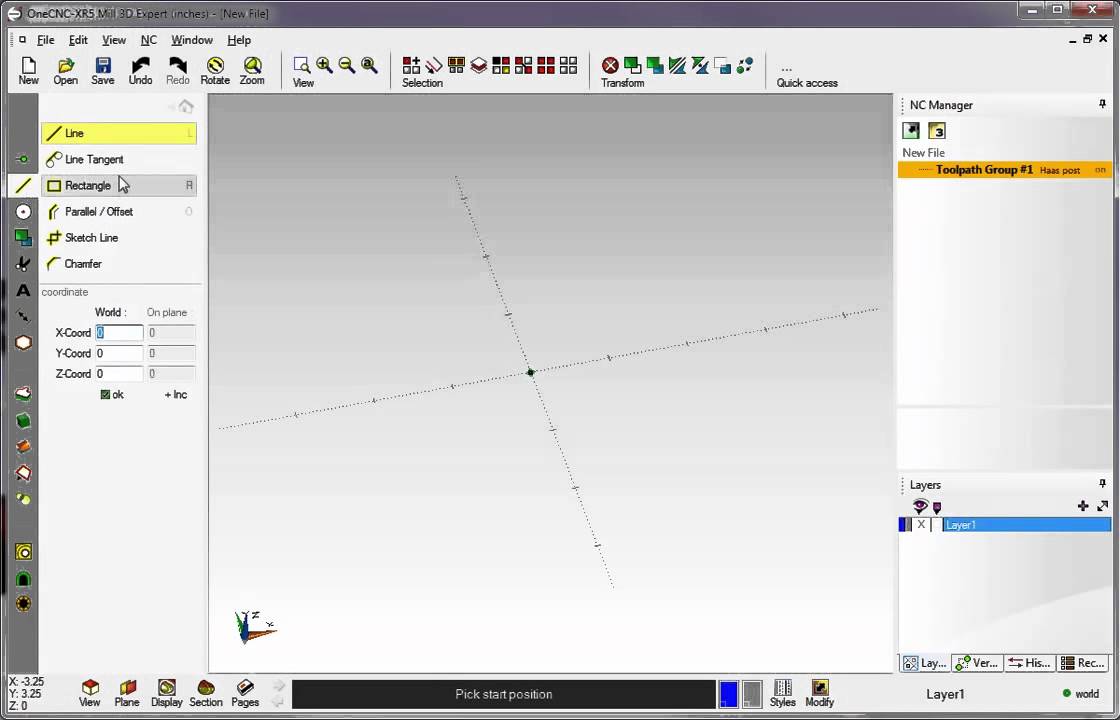Click the New file icon

29,71
